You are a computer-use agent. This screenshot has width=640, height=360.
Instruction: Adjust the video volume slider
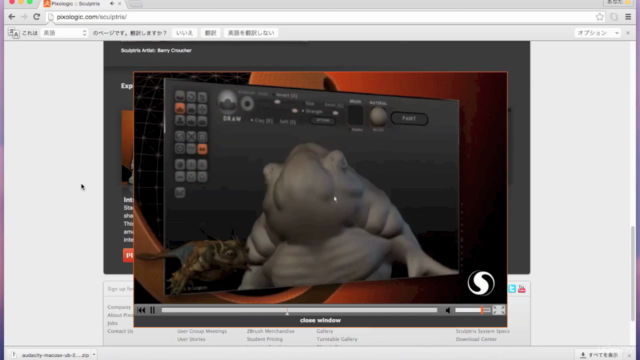coord(473,310)
